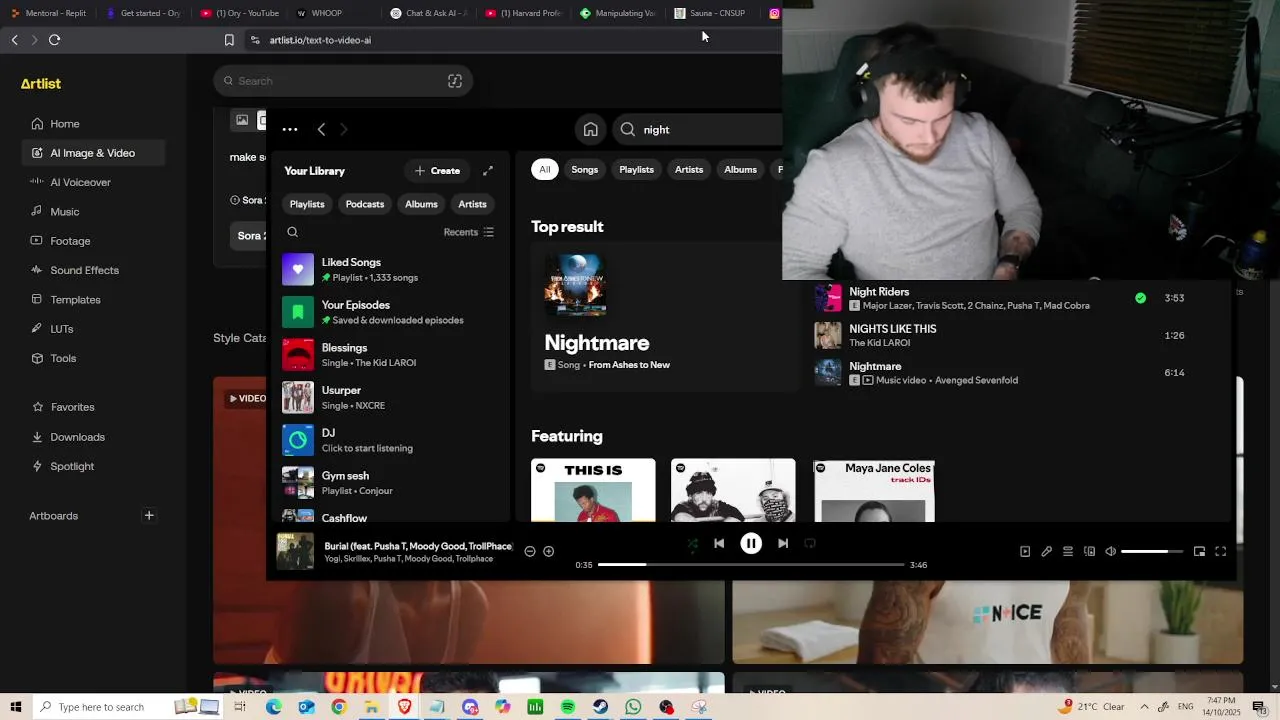The height and width of the screenshot is (720, 1280).
Task: Select the Songs search filter
Action: [585, 170]
